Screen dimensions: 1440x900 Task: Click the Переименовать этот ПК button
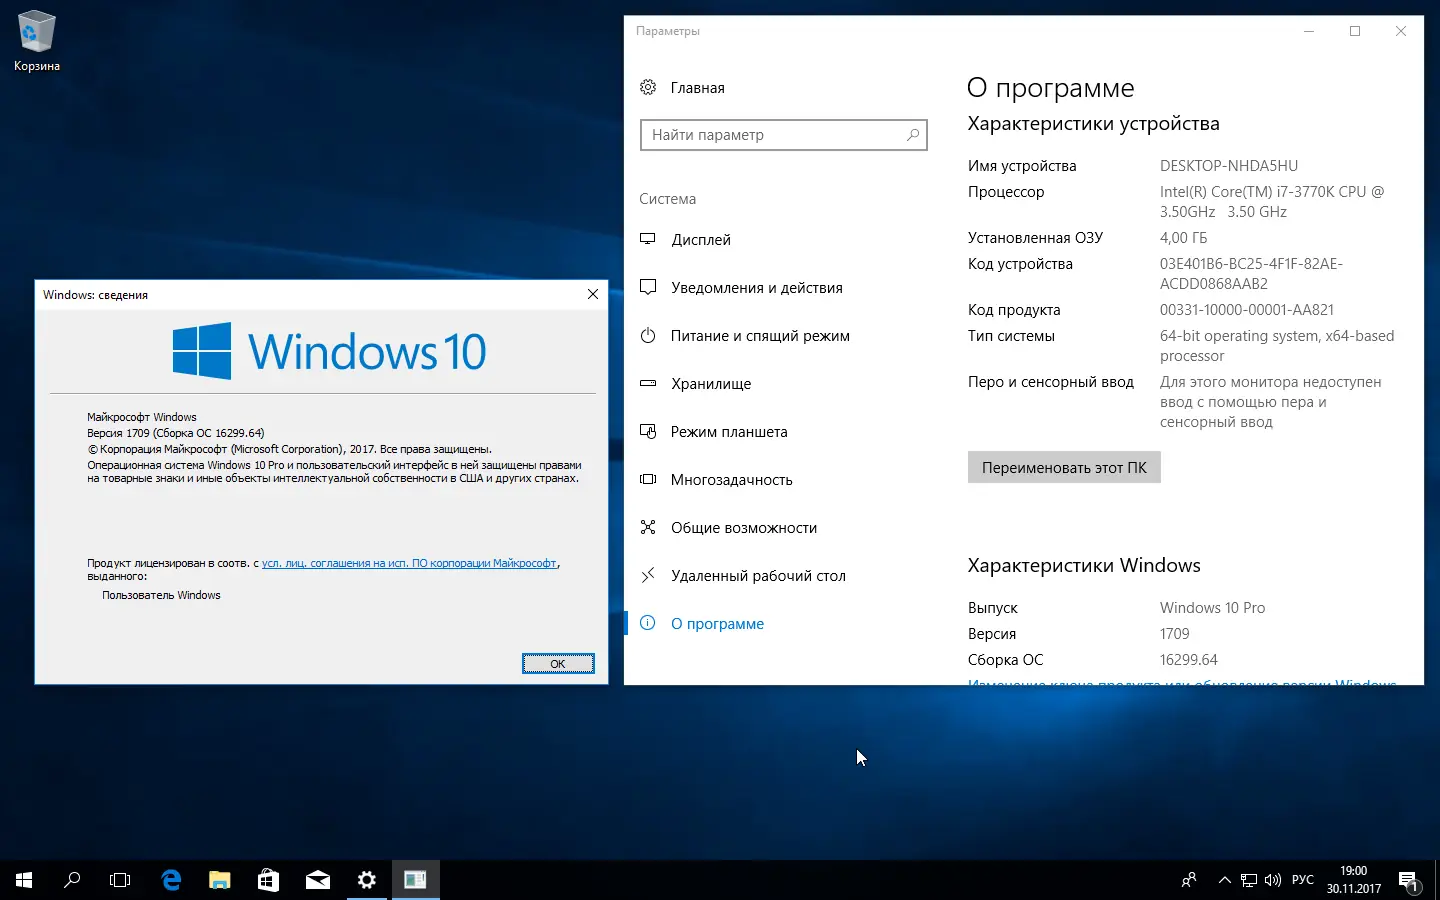click(1063, 466)
